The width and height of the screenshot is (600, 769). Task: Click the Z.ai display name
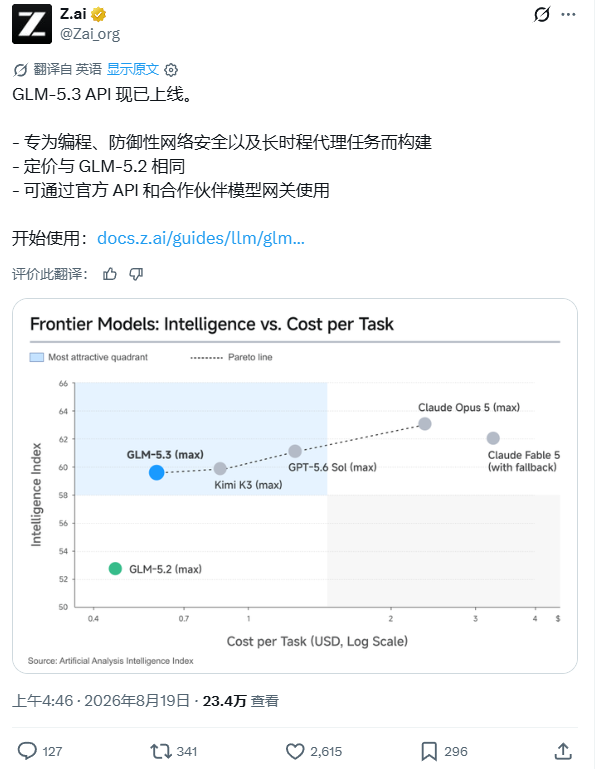coord(73,14)
